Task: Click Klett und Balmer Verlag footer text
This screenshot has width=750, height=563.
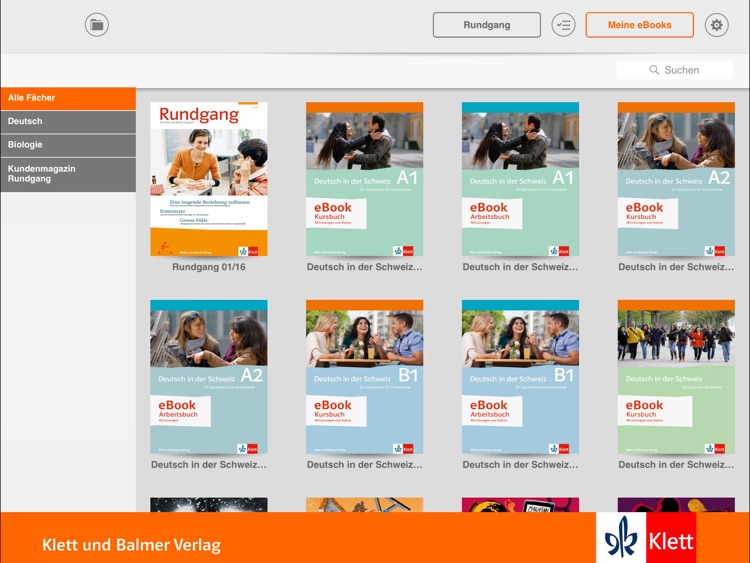Action: (132, 545)
